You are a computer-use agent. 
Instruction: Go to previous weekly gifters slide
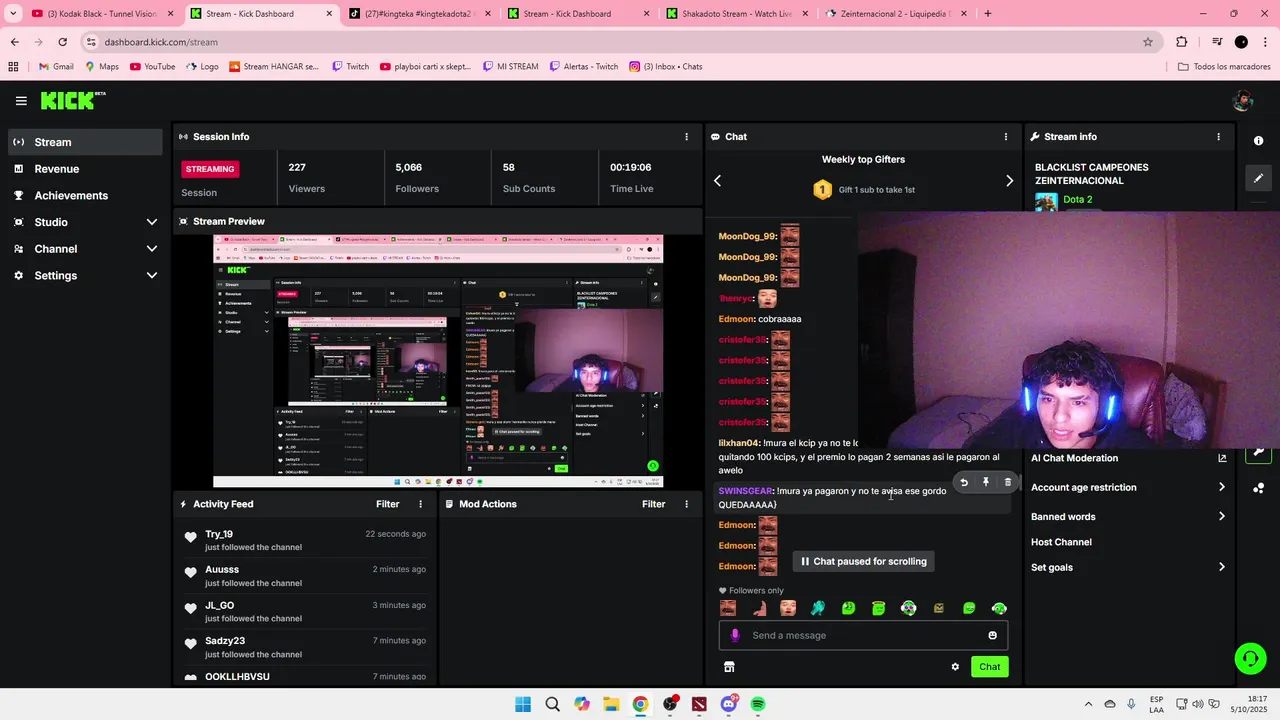coord(717,181)
